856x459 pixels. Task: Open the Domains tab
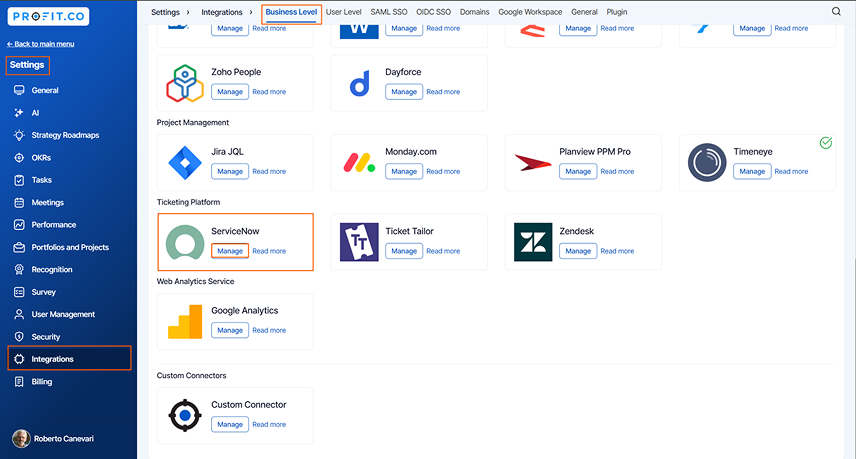pyautogui.click(x=474, y=12)
